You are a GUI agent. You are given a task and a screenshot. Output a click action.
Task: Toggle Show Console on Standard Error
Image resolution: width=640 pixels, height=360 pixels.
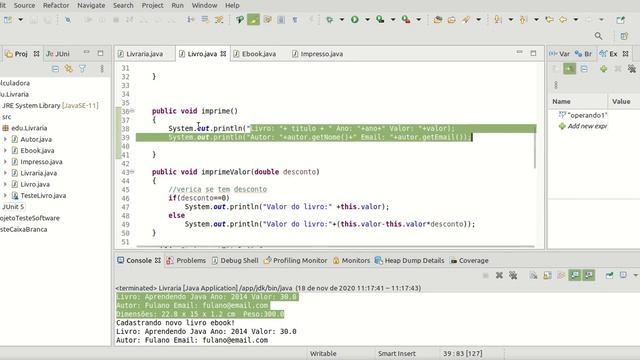(589, 276)
